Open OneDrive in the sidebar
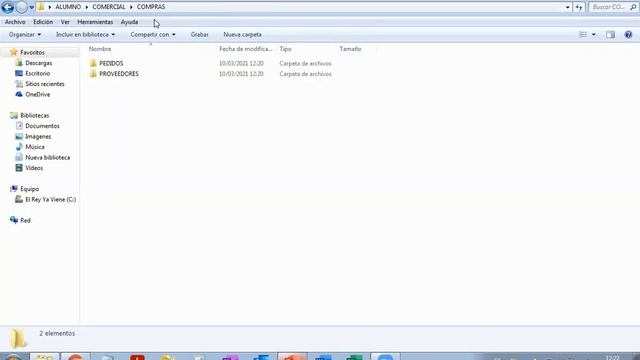 (x=38, y=94)
